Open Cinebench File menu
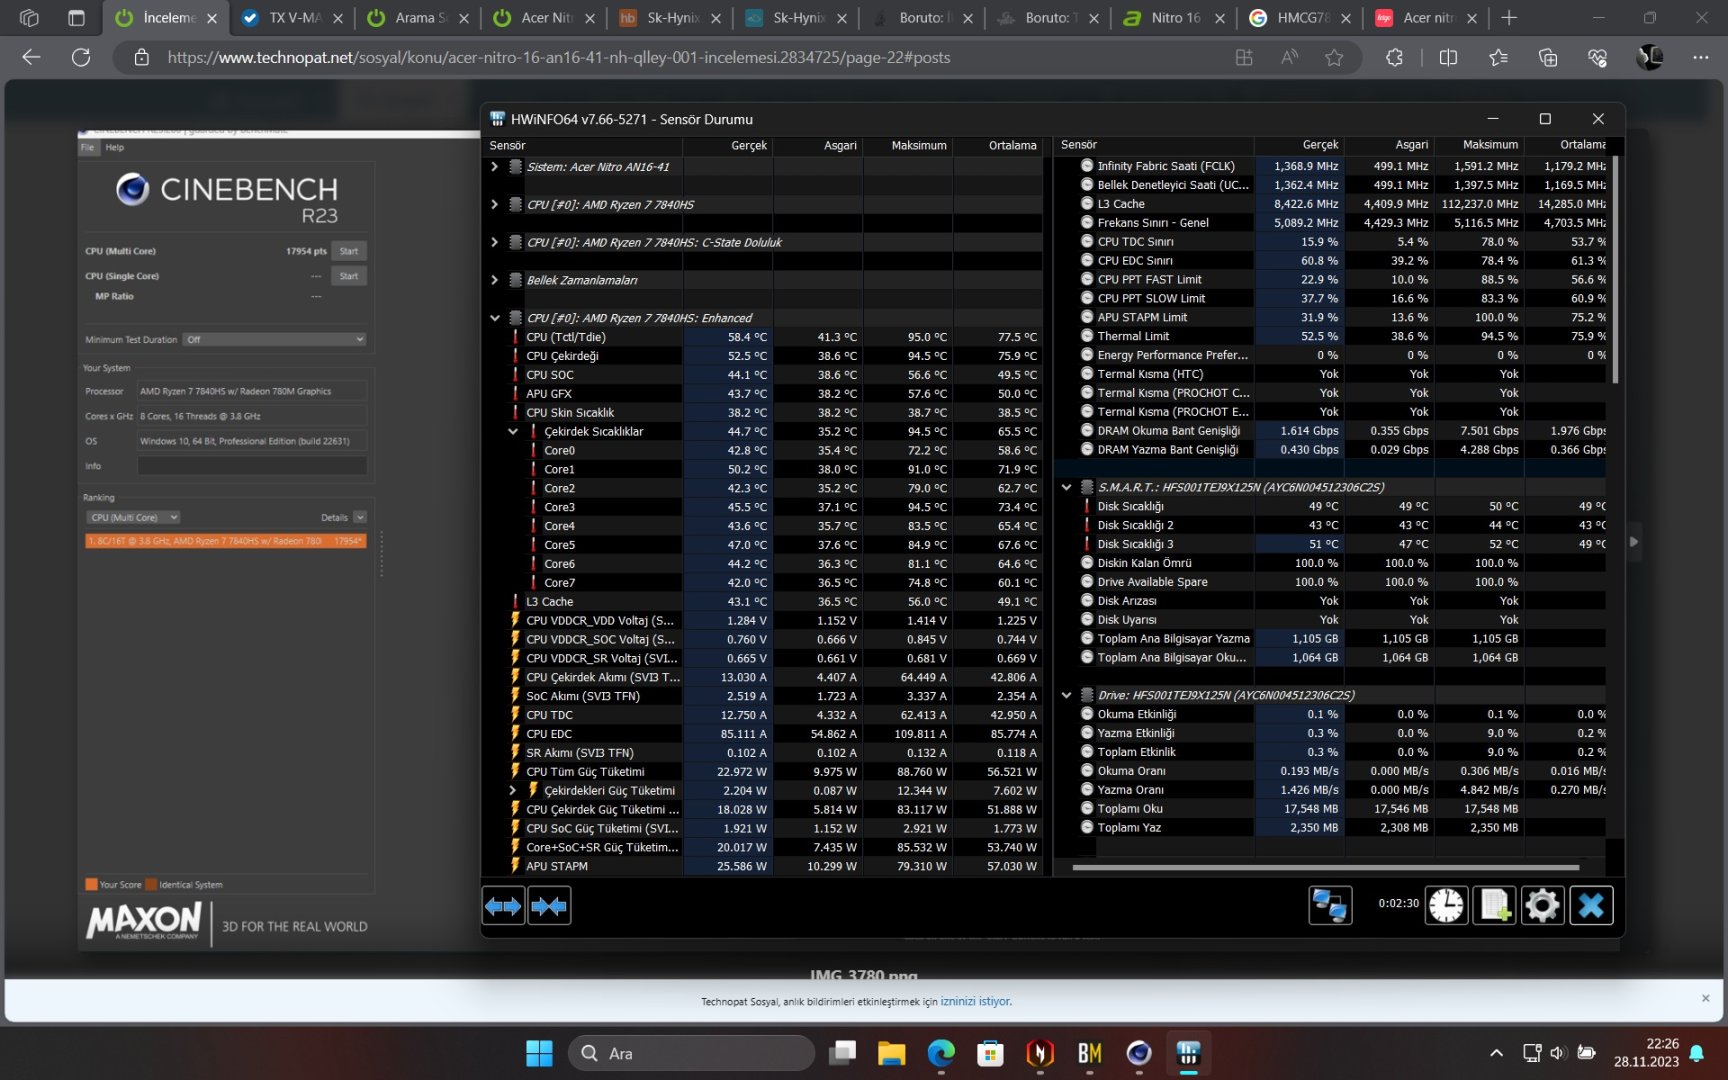The image size is (1728, 1080). pos(88,147)
